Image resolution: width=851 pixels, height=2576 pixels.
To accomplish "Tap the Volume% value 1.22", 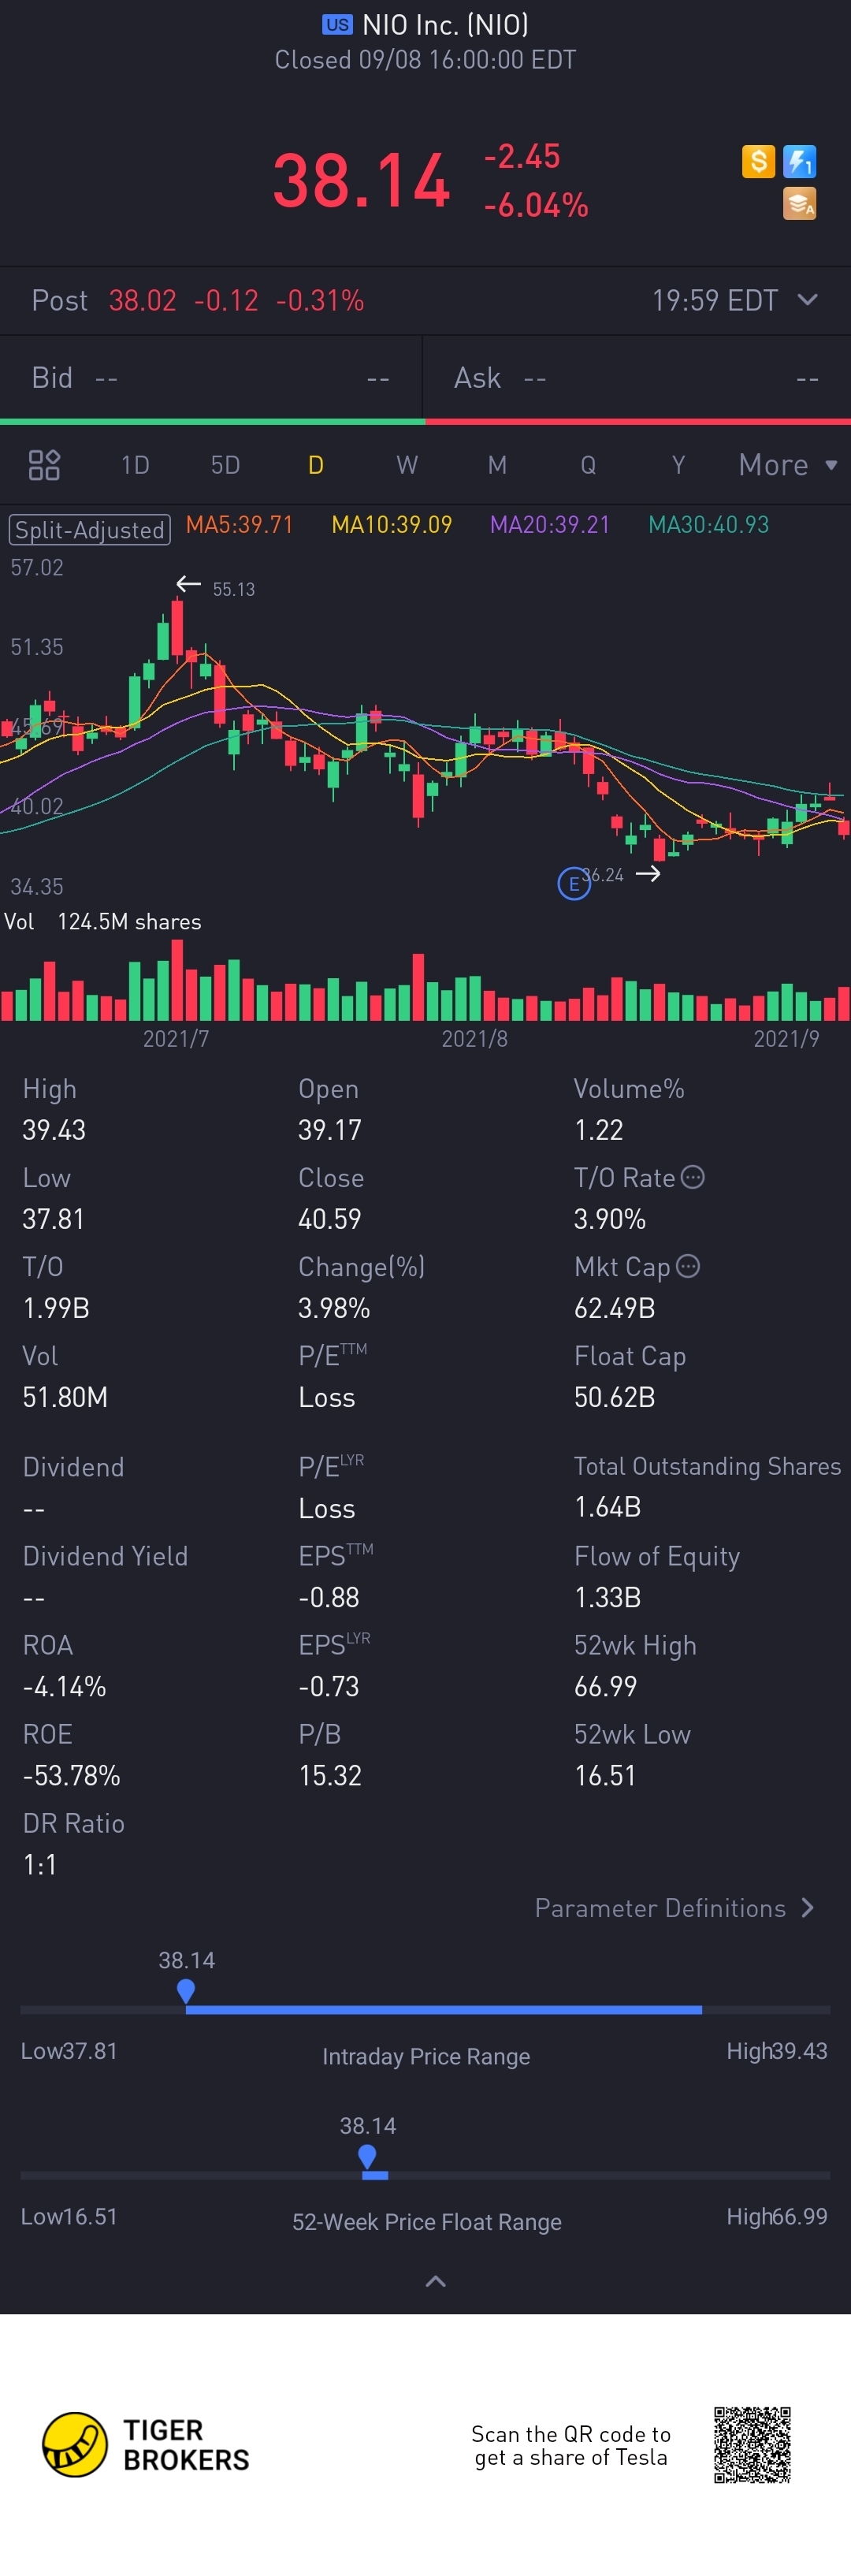I will point(599,1130).
